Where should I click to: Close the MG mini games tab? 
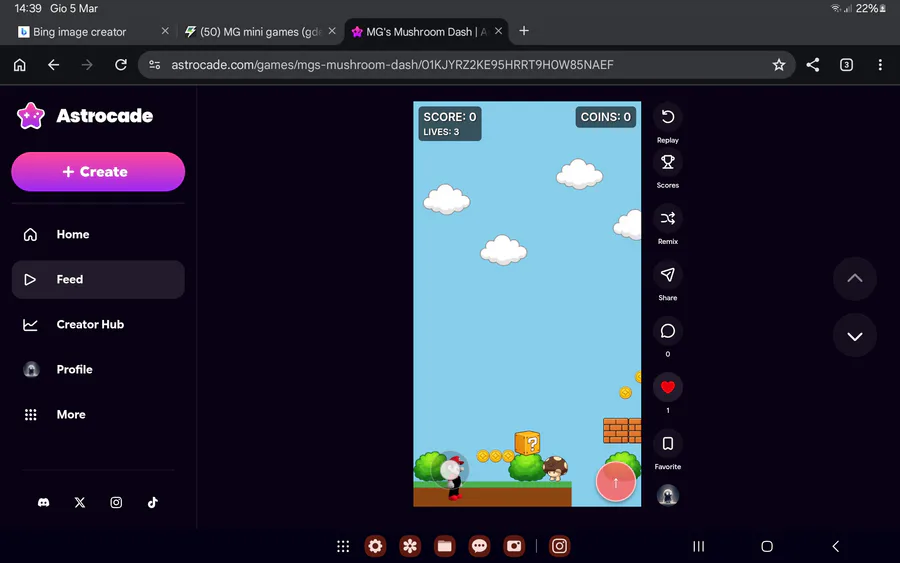click(332, 31)
